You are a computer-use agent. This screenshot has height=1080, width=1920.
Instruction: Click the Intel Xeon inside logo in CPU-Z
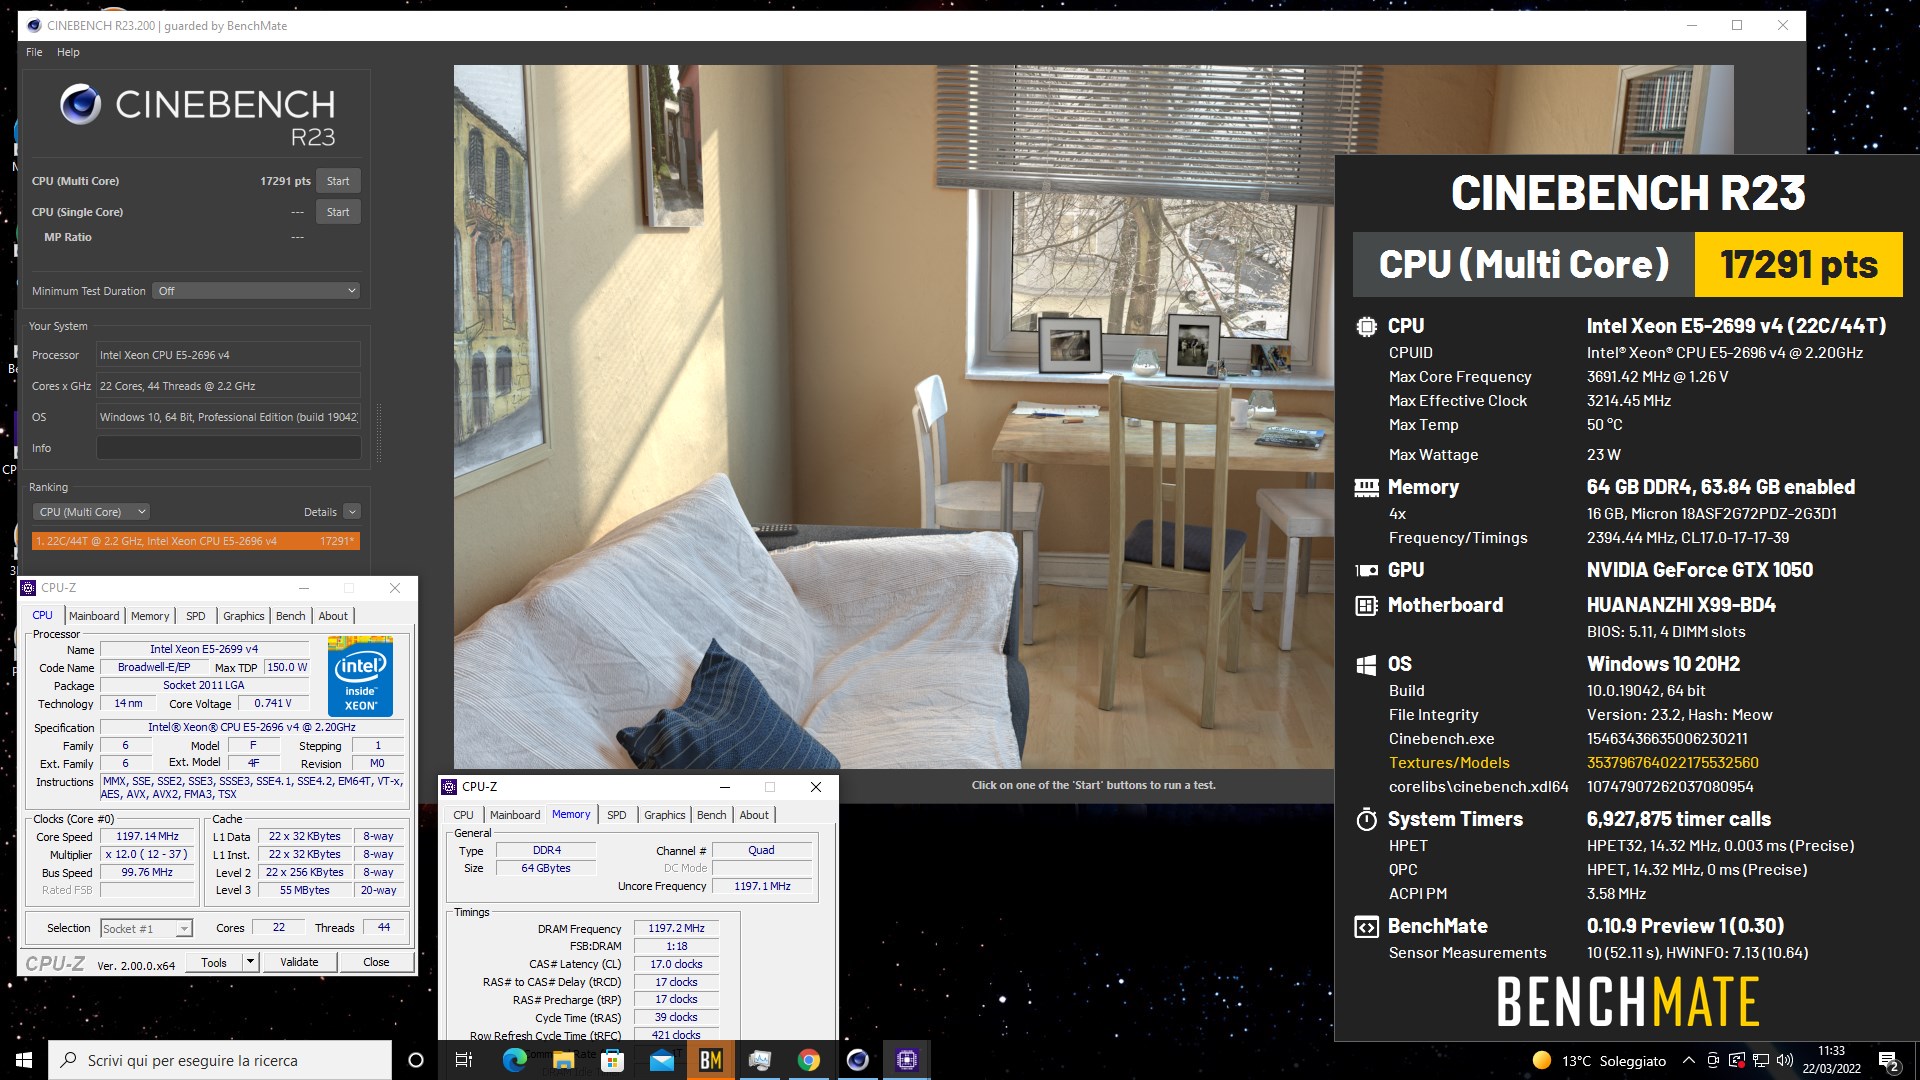coord(360,677)
